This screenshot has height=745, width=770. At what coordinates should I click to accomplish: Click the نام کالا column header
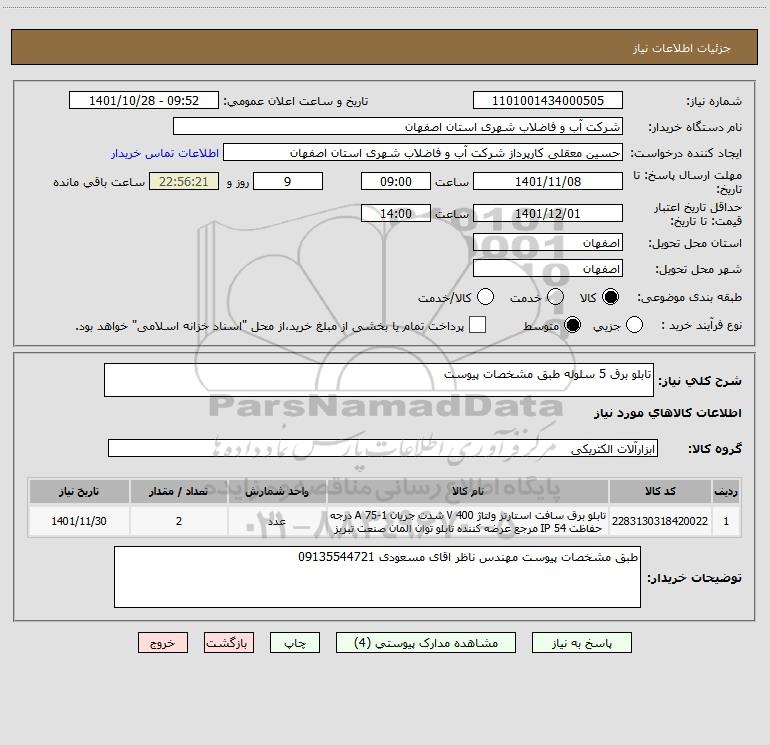coord(468,491)
